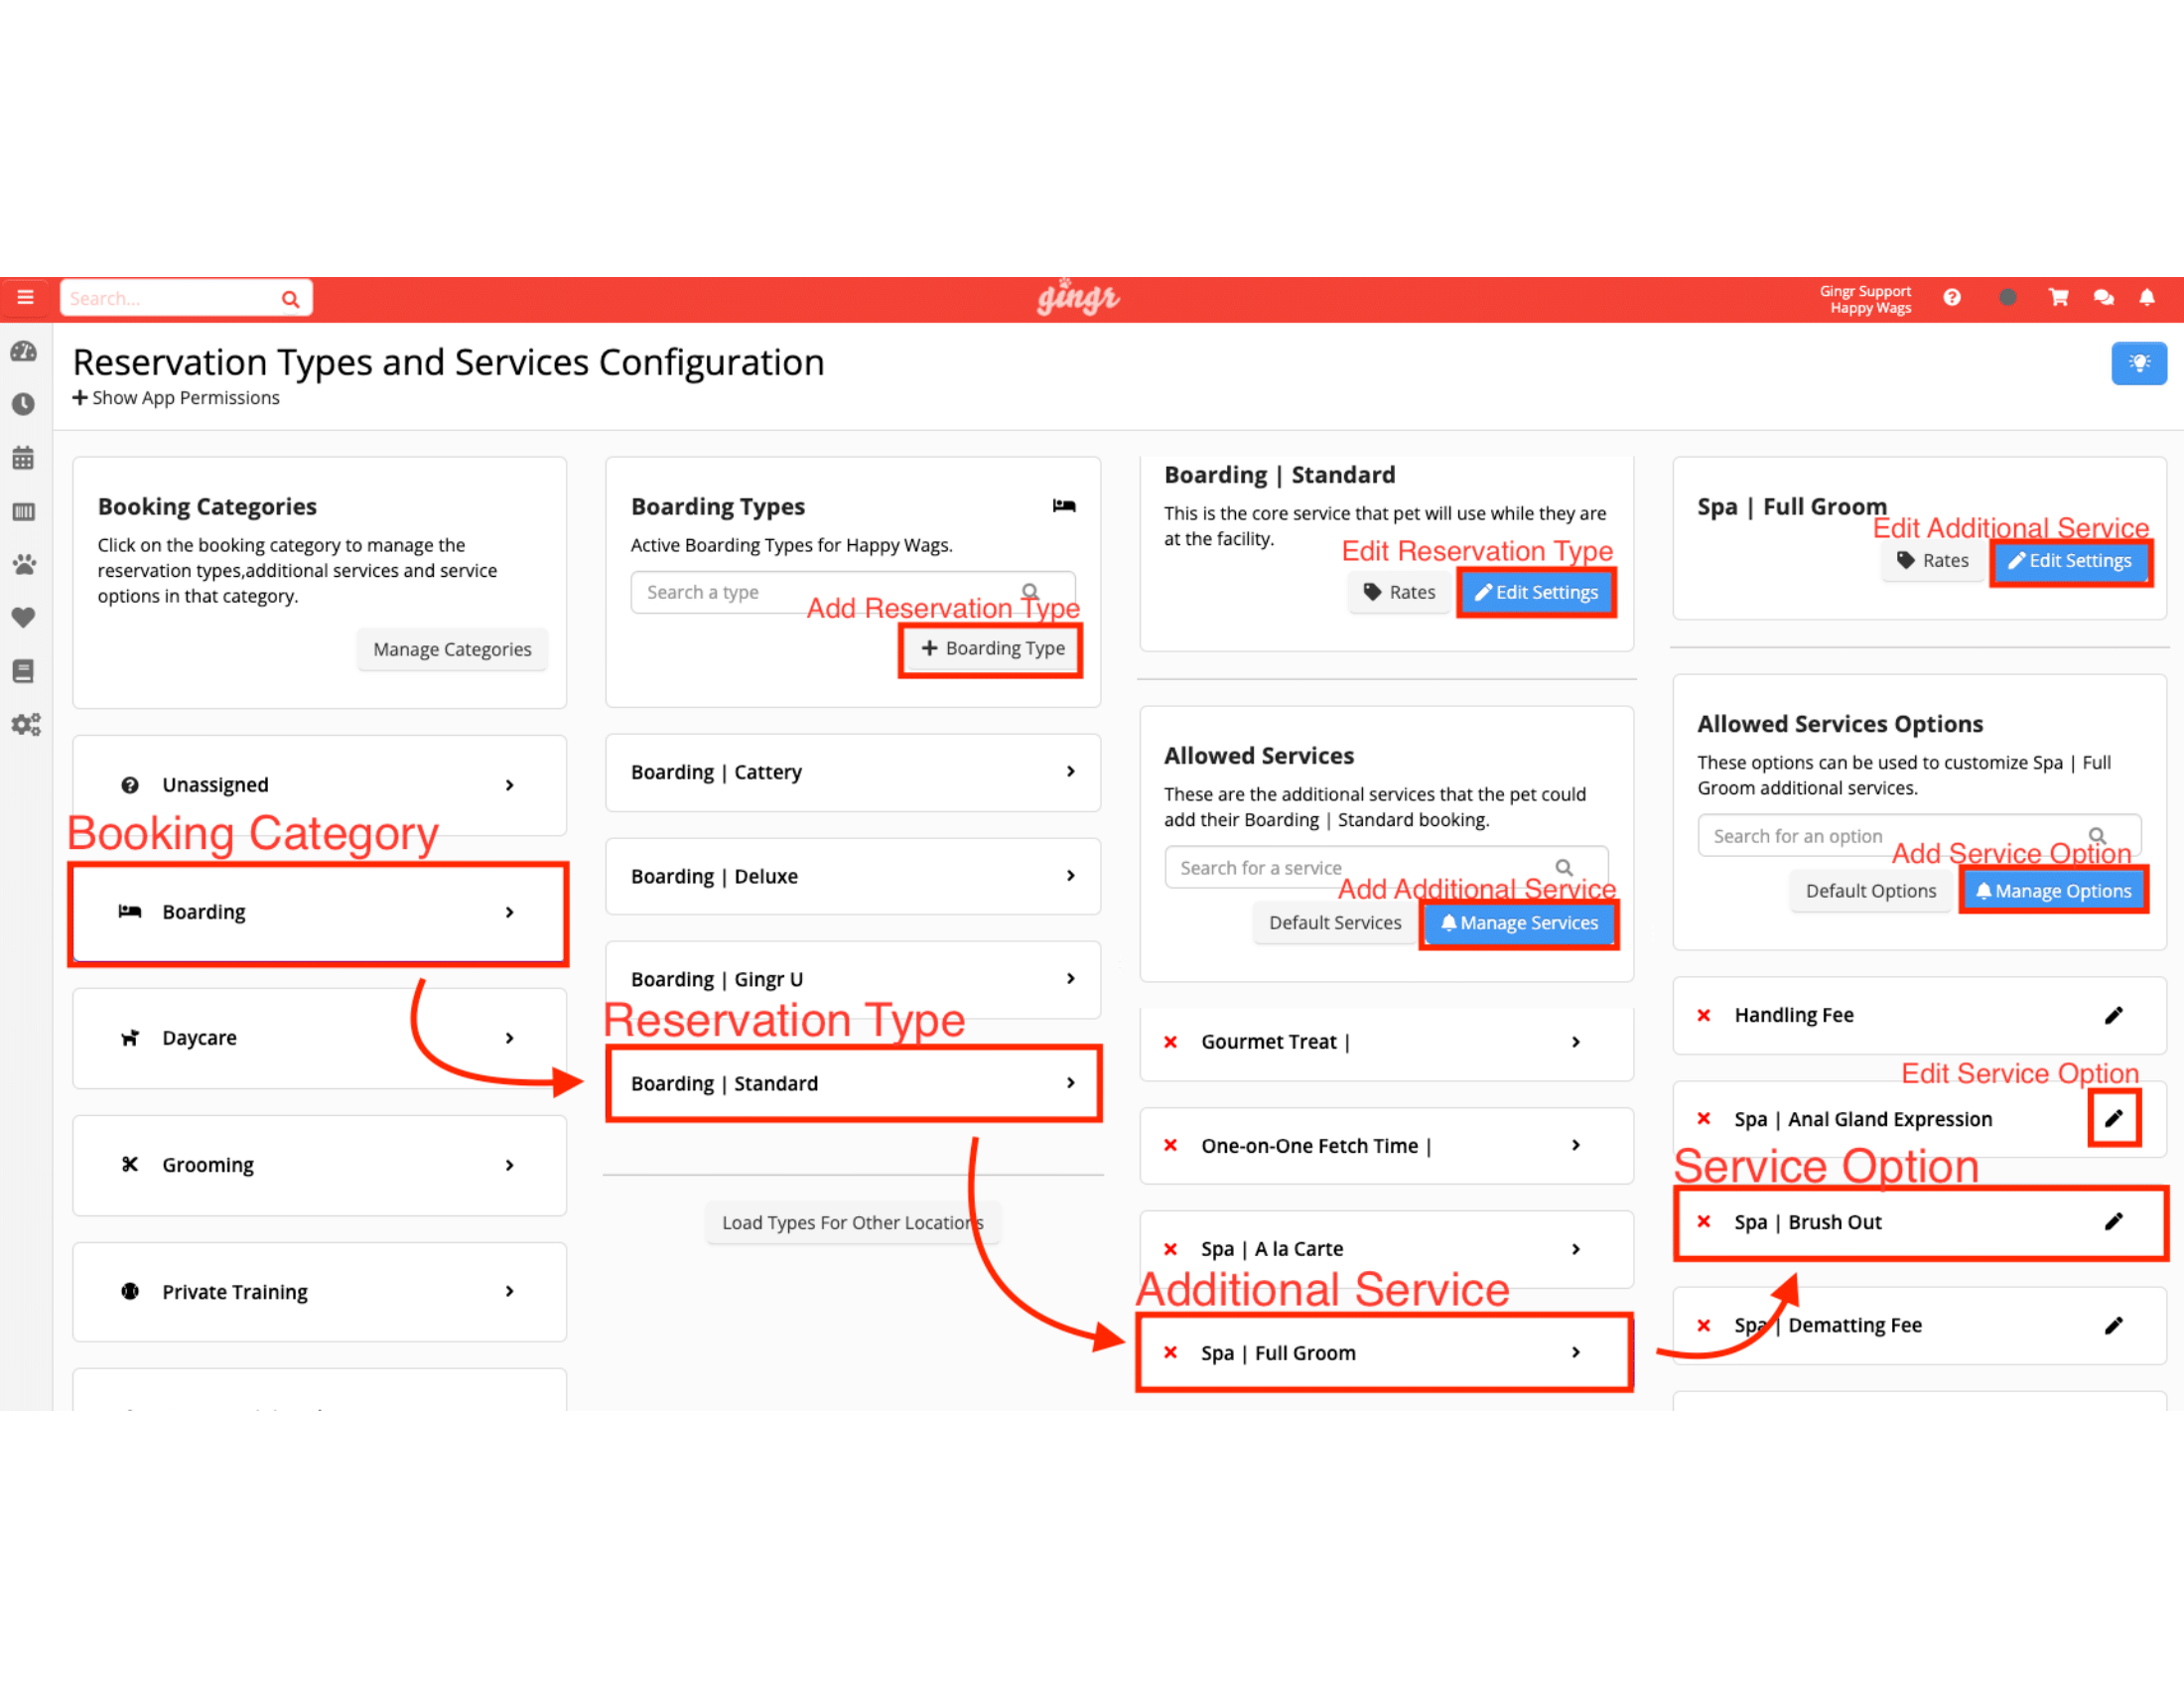Check notifications via the bell icon
This screenshot has width=2184, height=1688.
[2148, 297]
